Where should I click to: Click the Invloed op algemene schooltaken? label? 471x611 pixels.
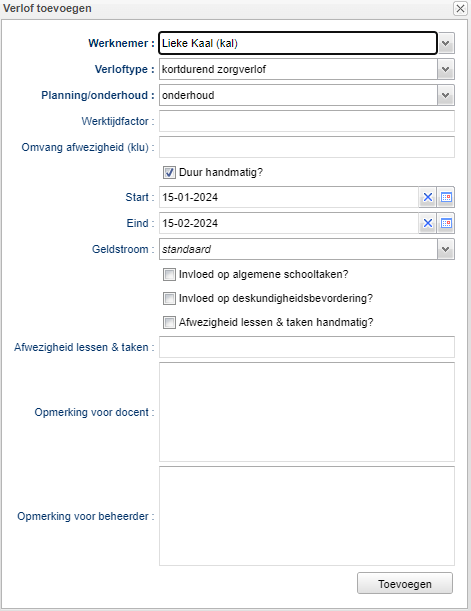point(263,274)
